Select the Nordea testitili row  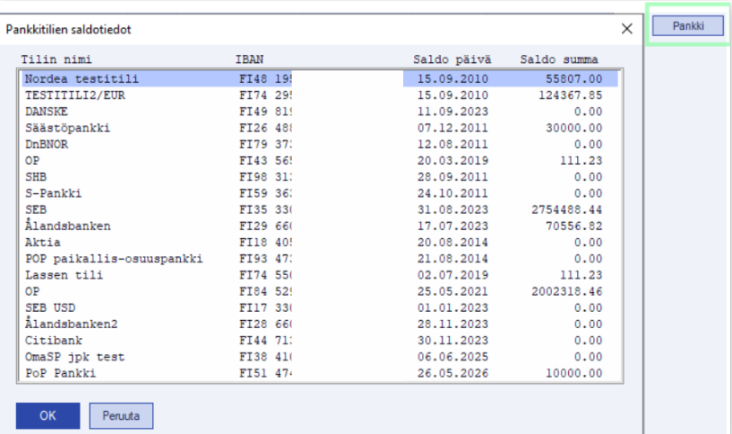(x=320, y=78)
